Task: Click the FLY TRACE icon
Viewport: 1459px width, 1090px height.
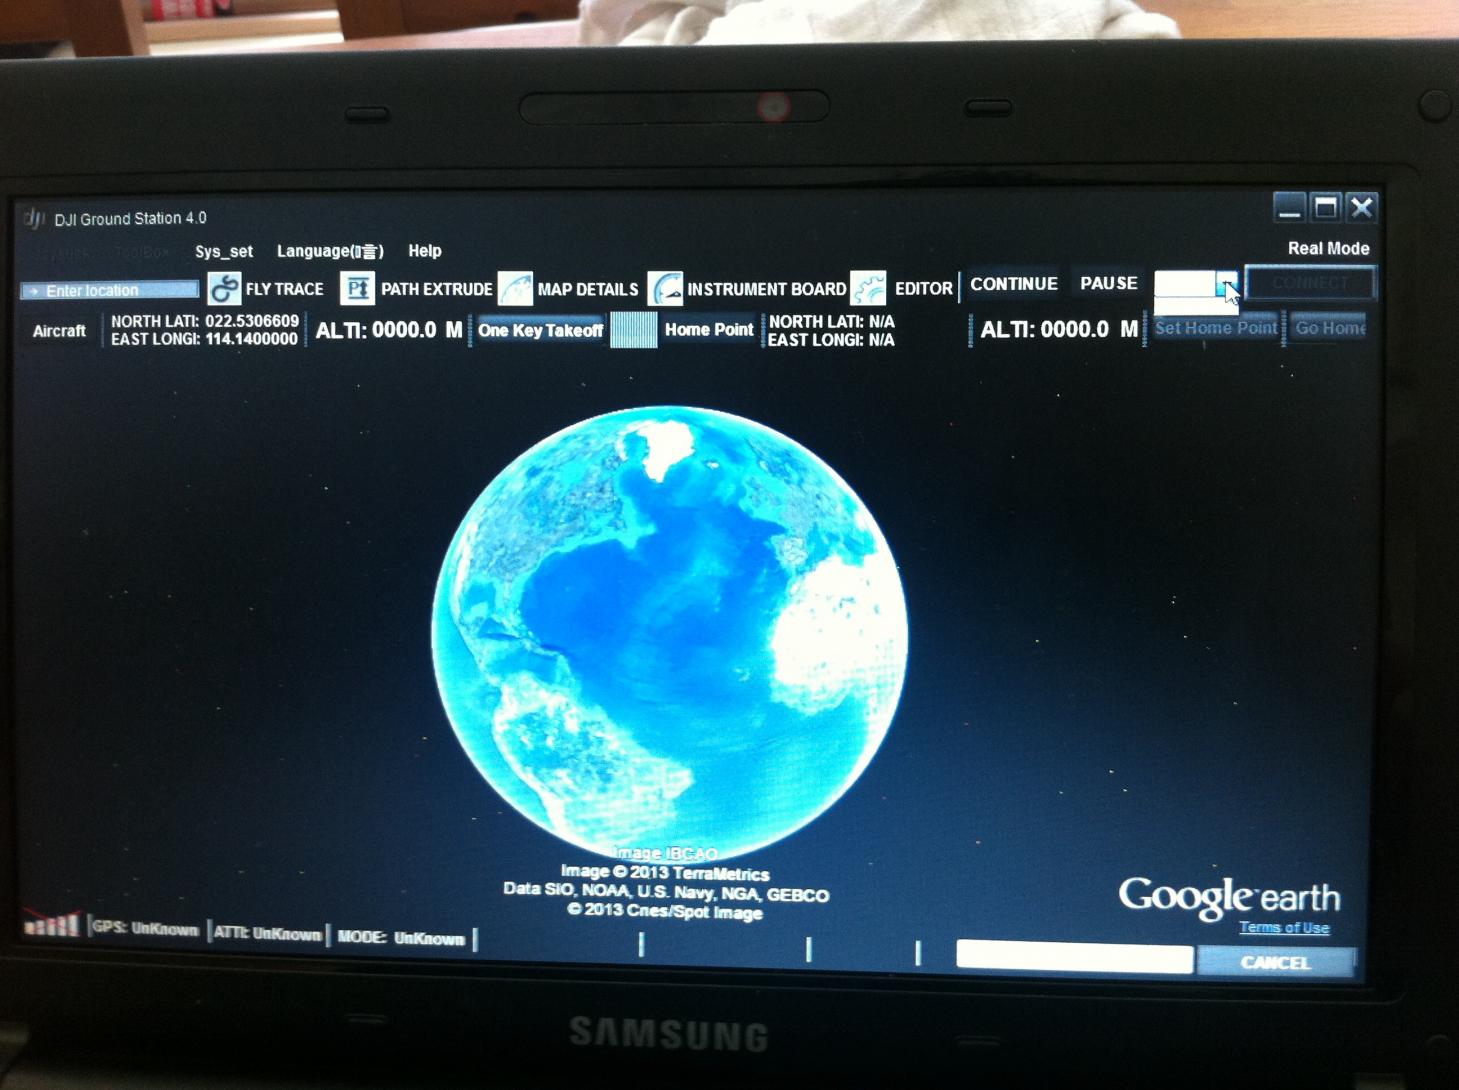Action: tap(224, 289)
